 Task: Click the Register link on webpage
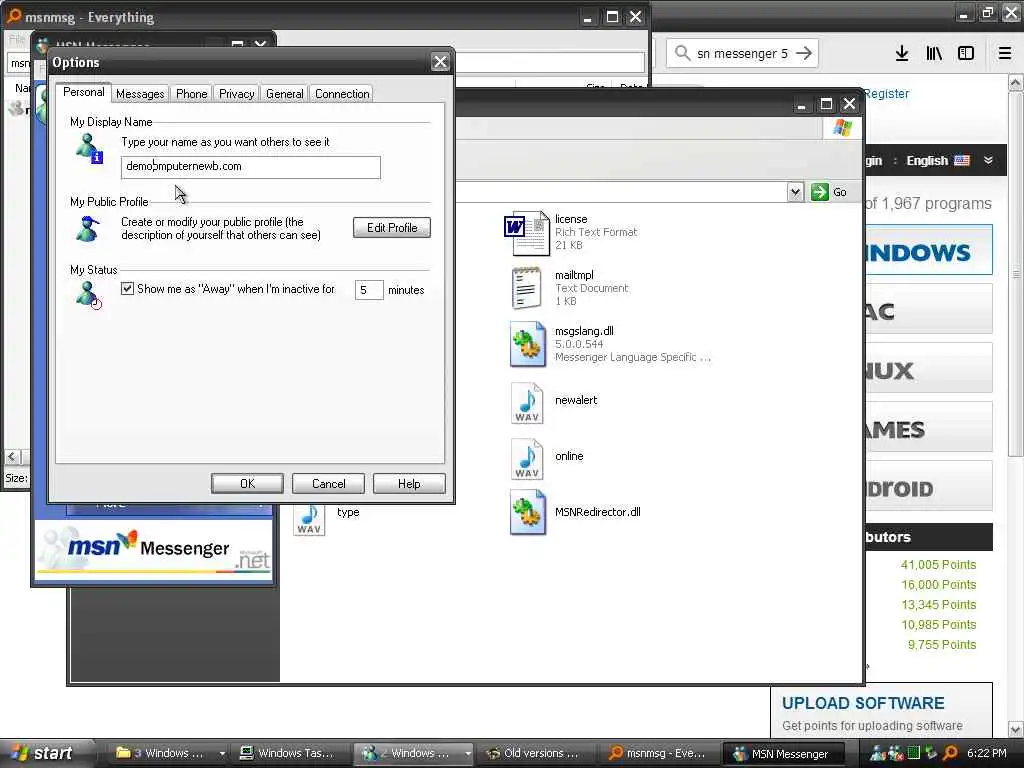(x=886, y=93)
